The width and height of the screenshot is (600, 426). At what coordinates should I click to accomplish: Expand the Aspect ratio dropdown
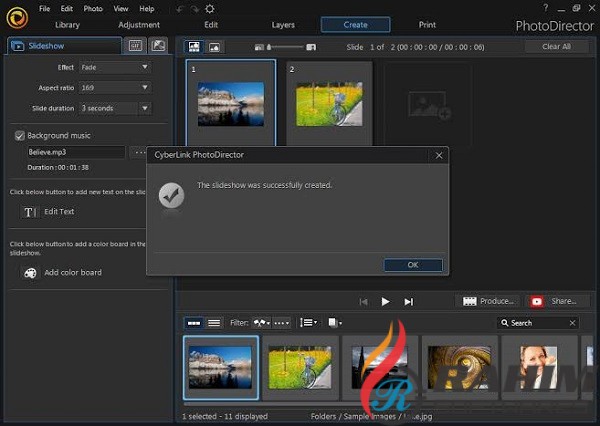click(x=115, y=88)
